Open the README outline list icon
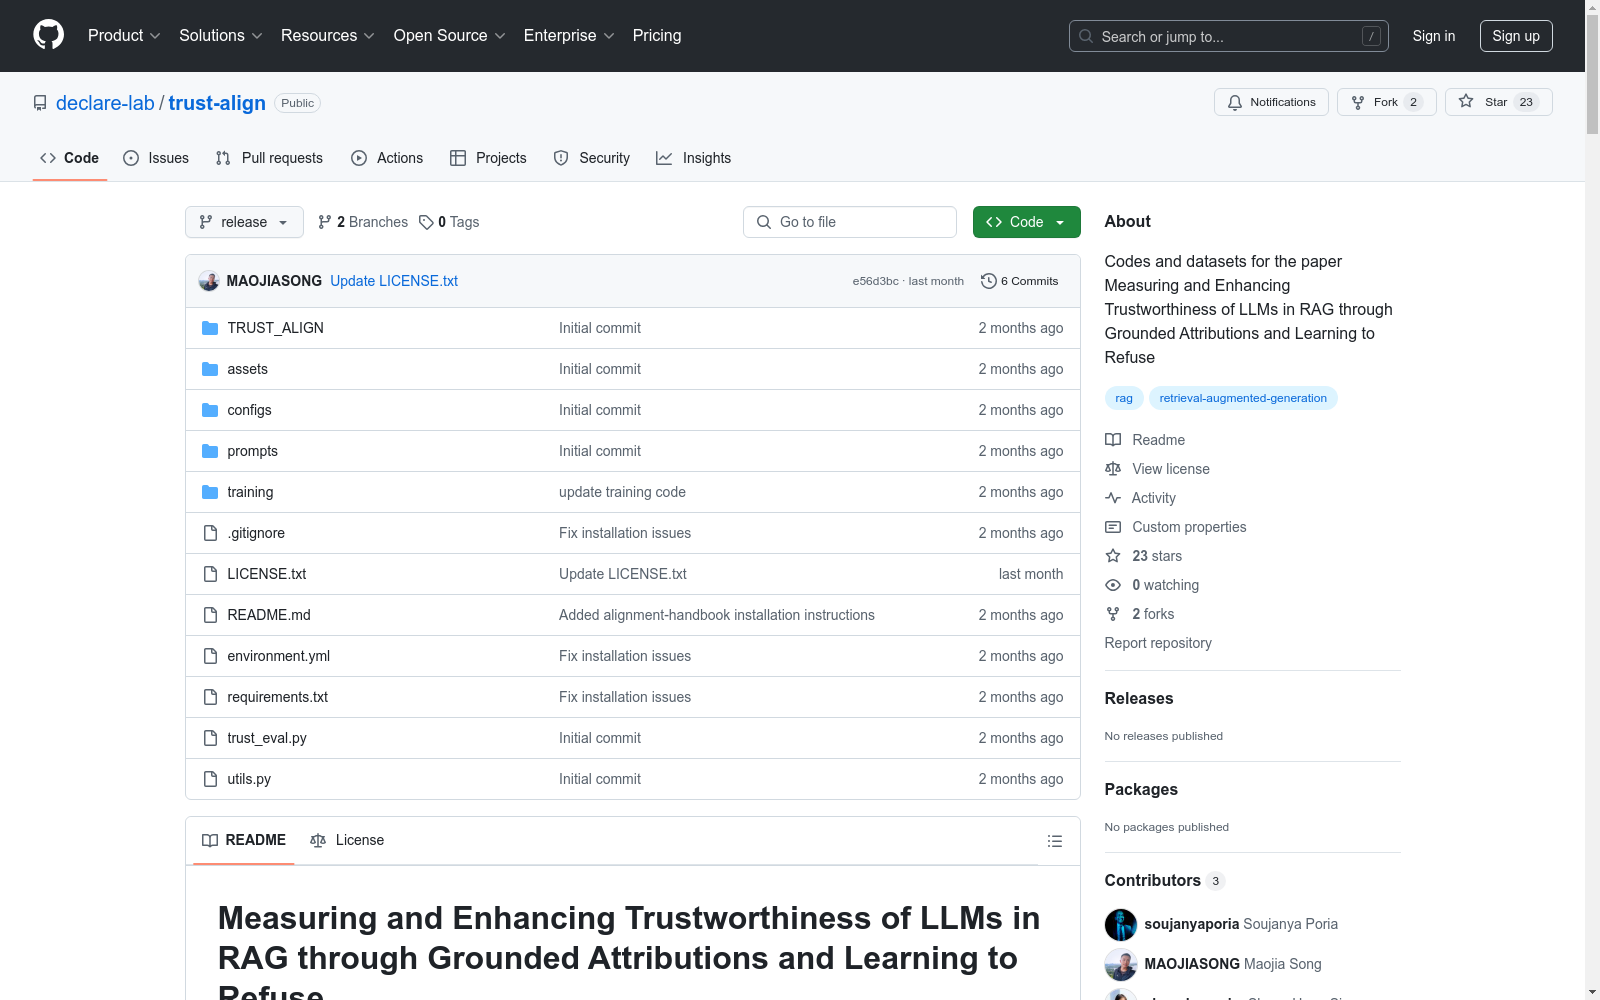Image resolution: width=1600 pixels, height=1000 pixels. click(1055, 841)
